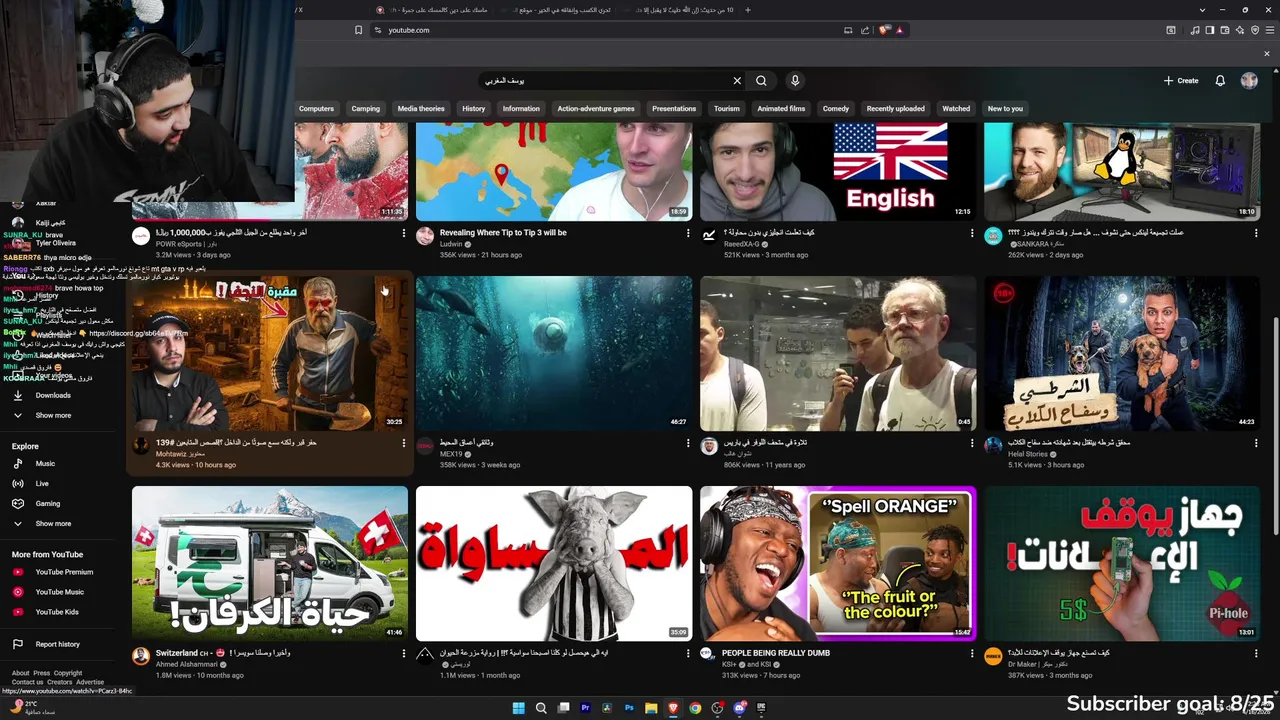Image resolution: width=1280 pixels, height=720 pixels.
Task: Open the Switzerland camper van thumbnail
Action: 270,563
